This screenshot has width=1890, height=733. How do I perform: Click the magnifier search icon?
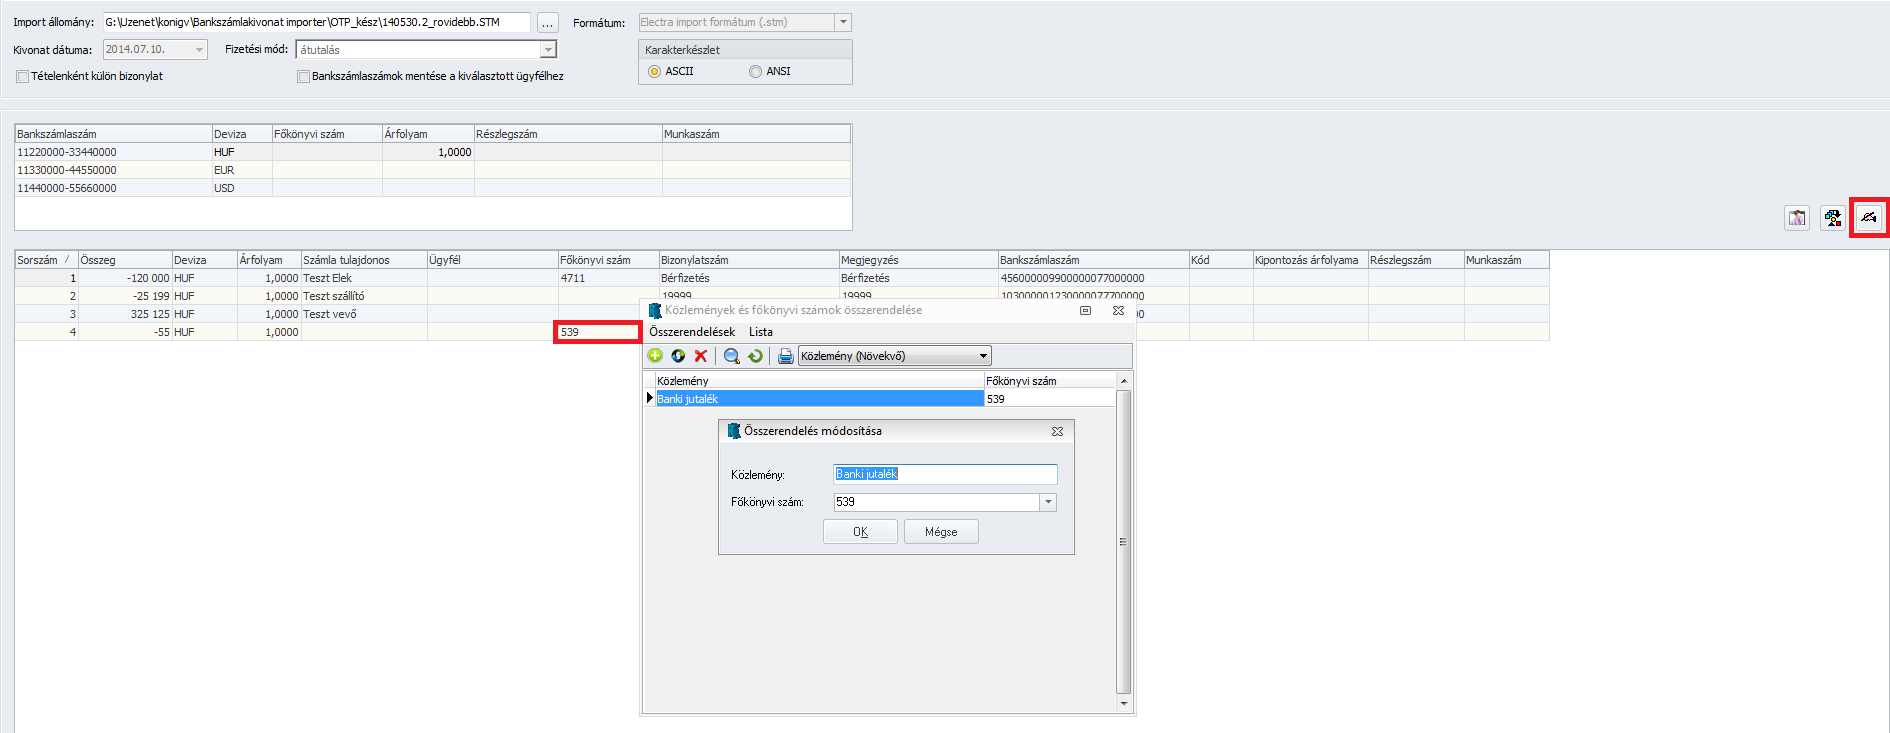click(732, 356)
